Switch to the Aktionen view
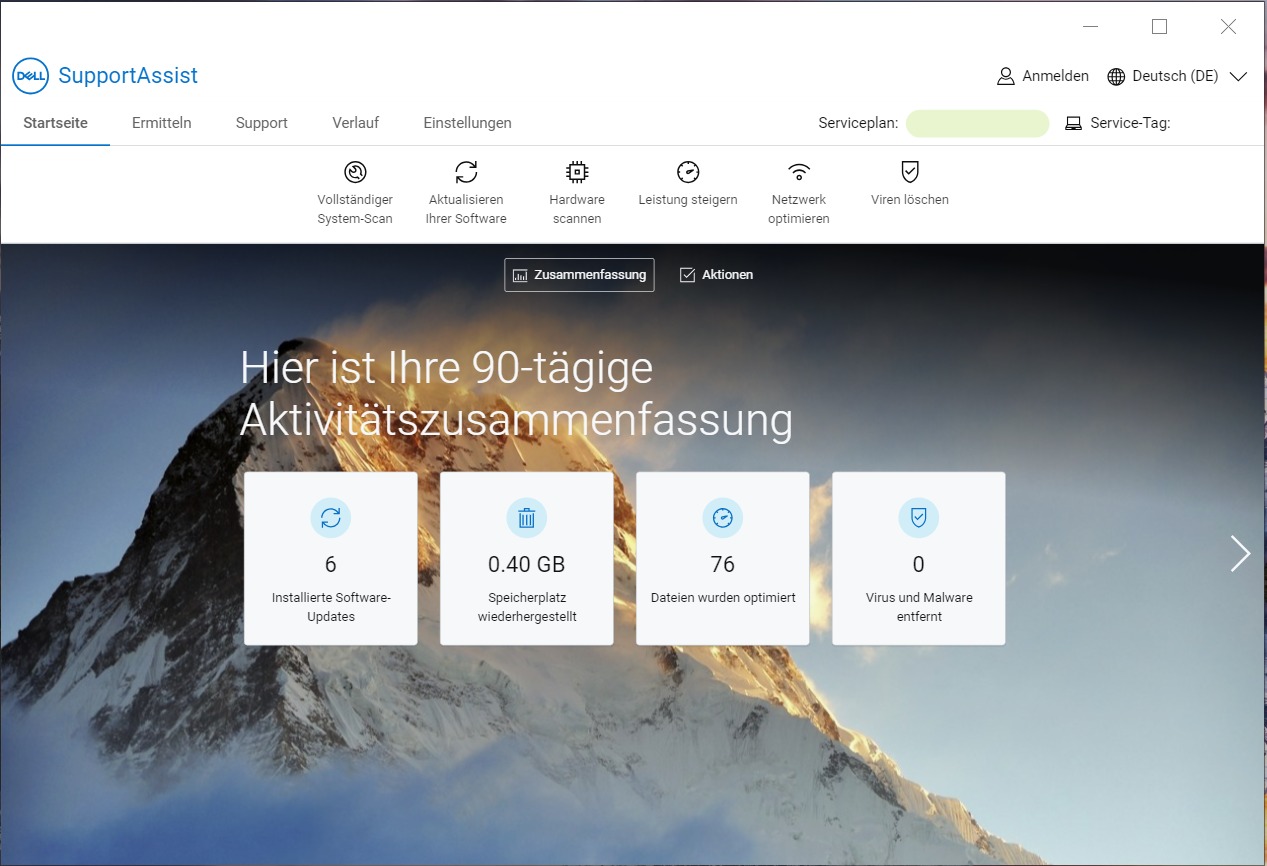Screen dimensions: 1267x866 716,274
